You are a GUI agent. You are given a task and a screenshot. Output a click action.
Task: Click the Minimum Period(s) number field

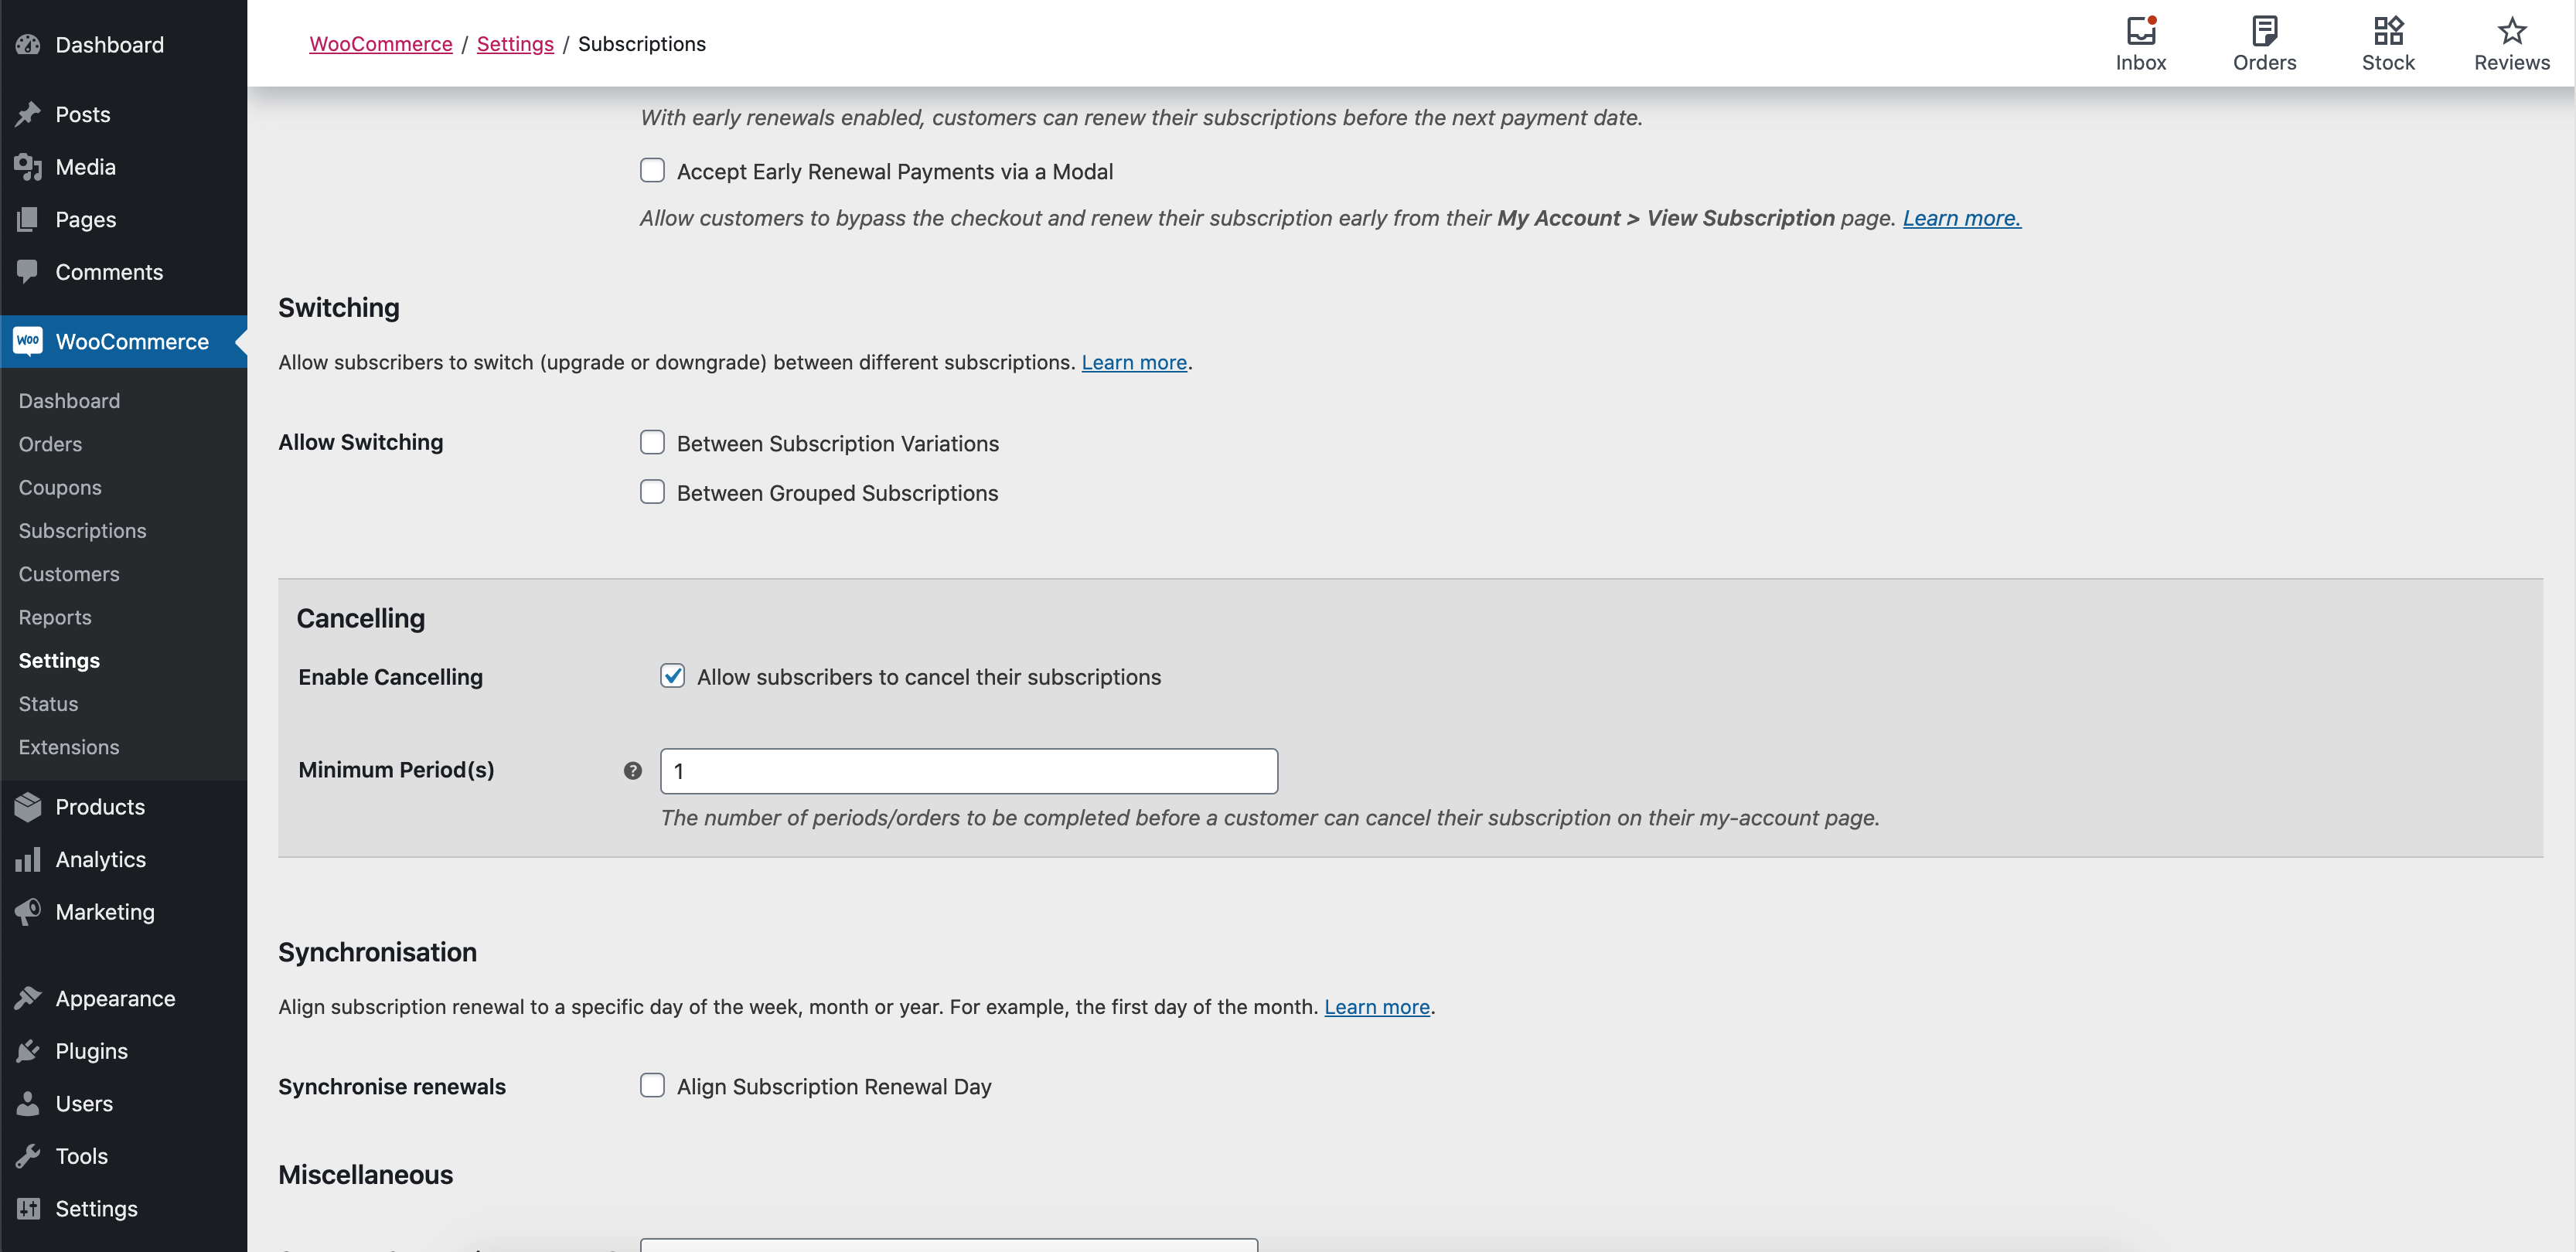[968, 771]
